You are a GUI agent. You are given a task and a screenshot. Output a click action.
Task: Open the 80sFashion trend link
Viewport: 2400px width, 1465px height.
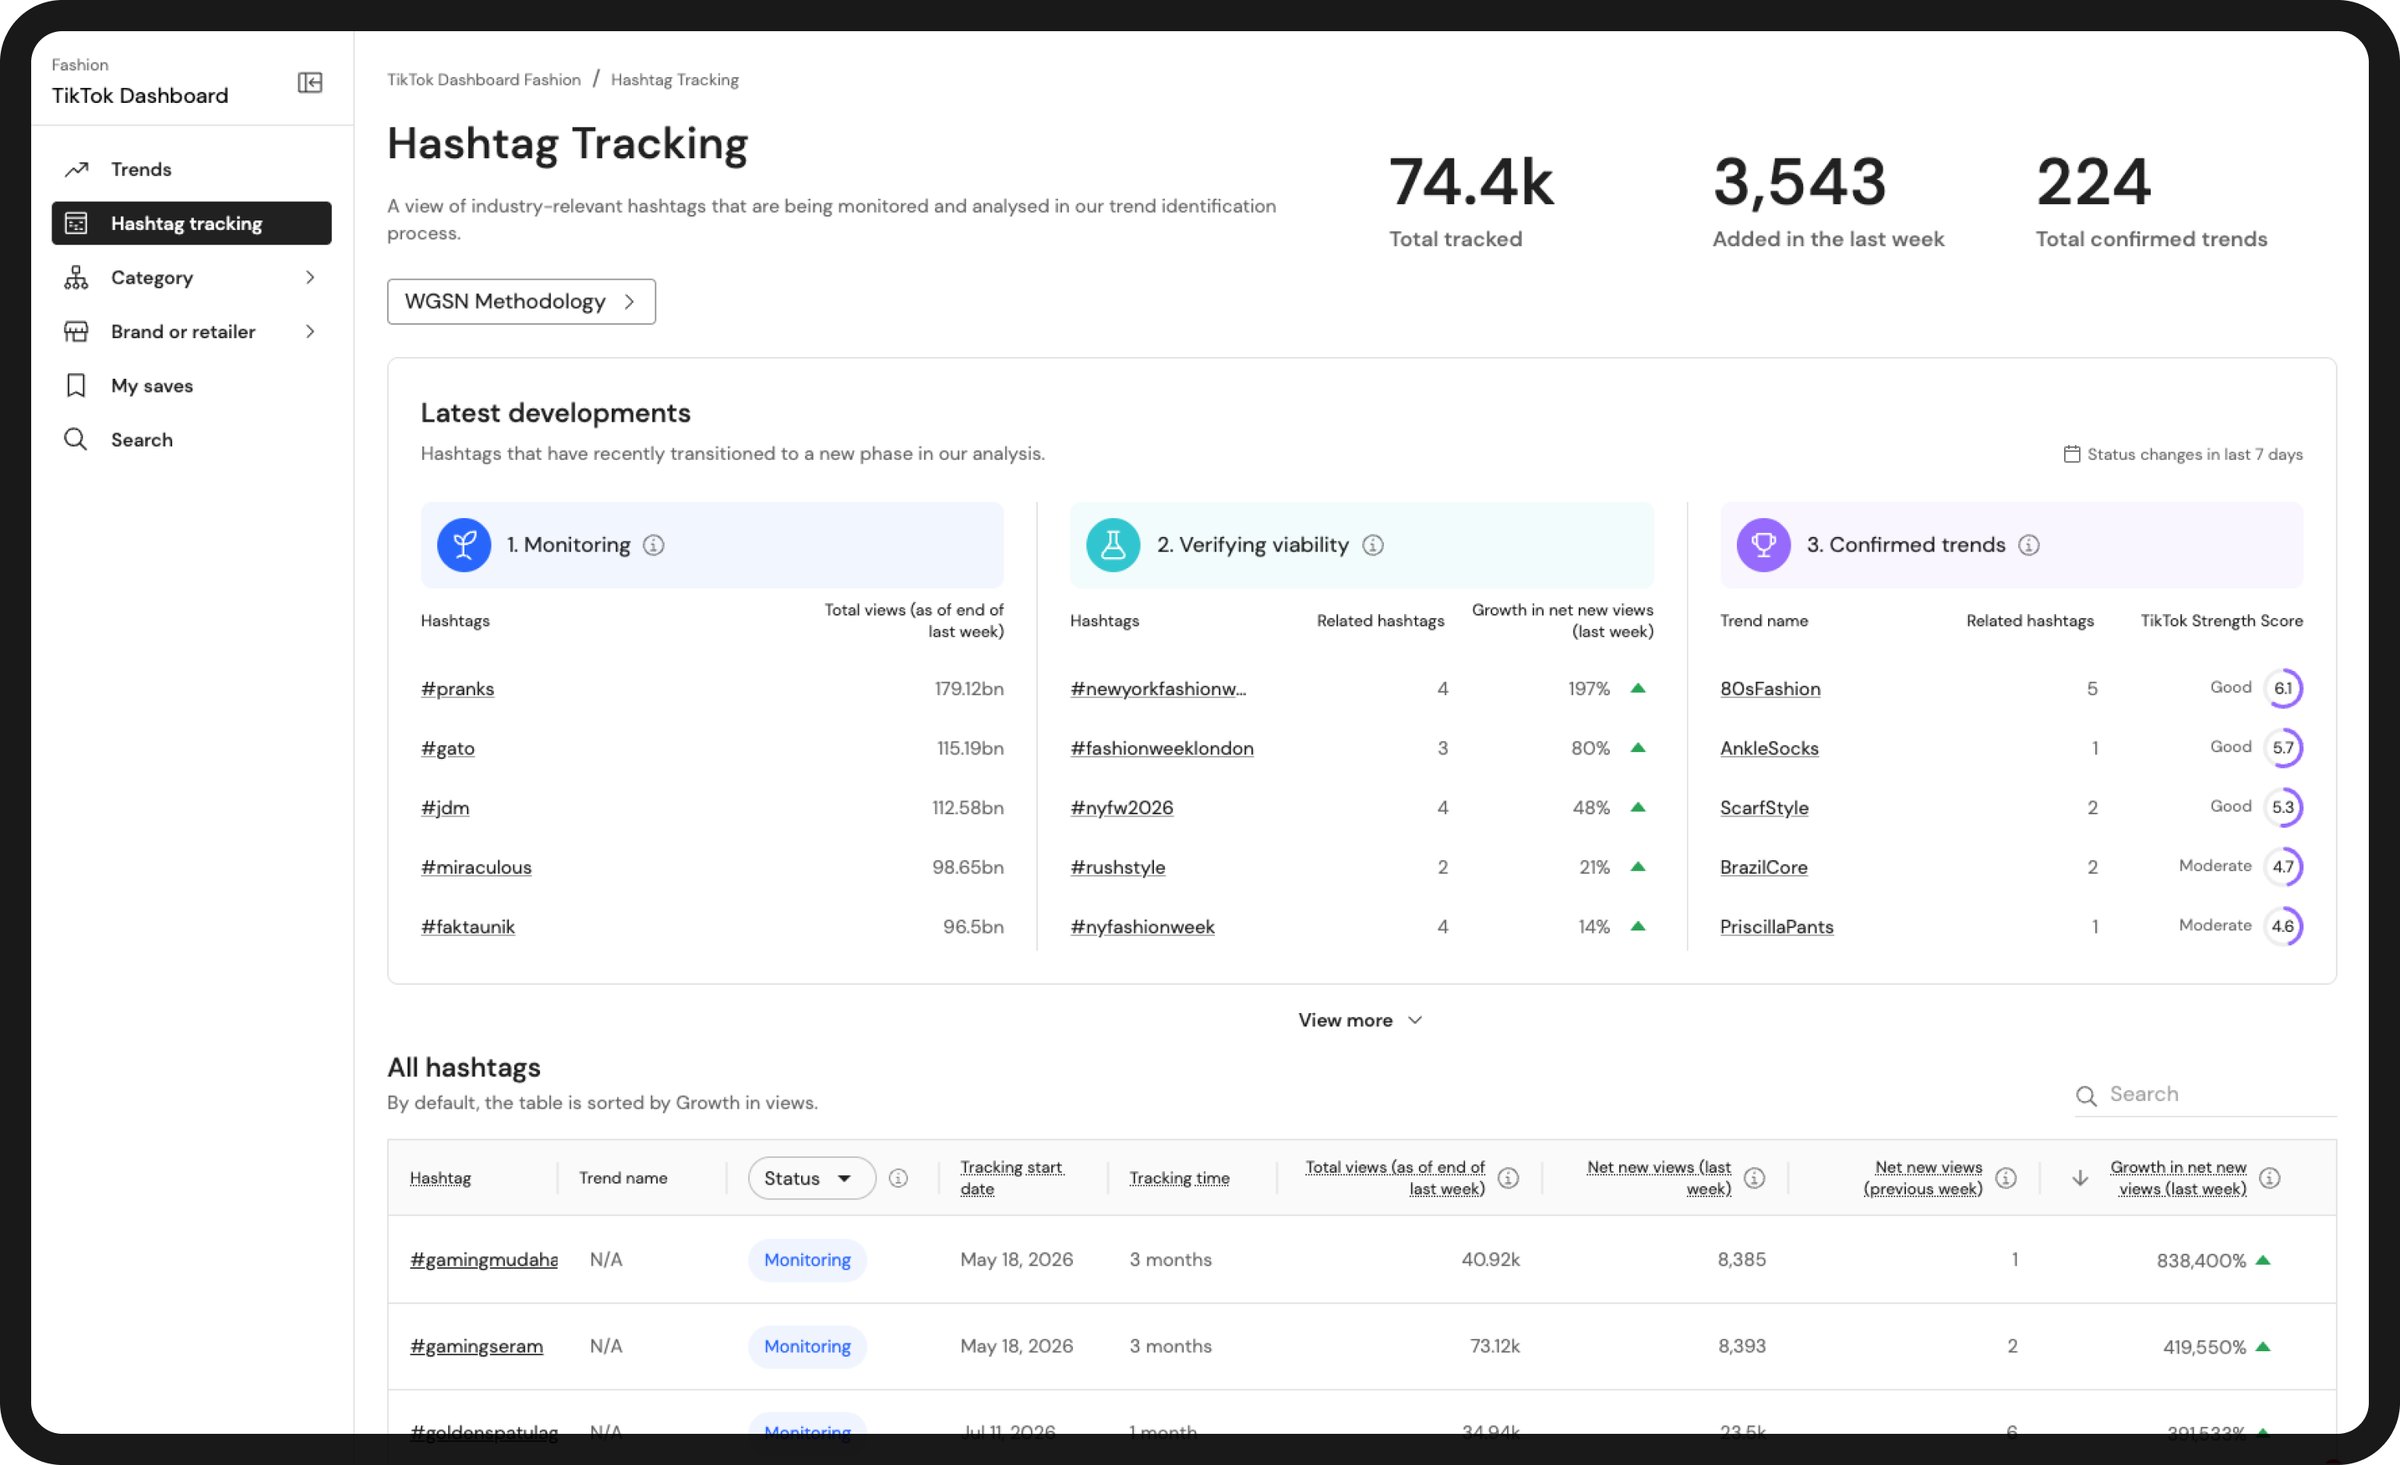[x=1770, y=689]
